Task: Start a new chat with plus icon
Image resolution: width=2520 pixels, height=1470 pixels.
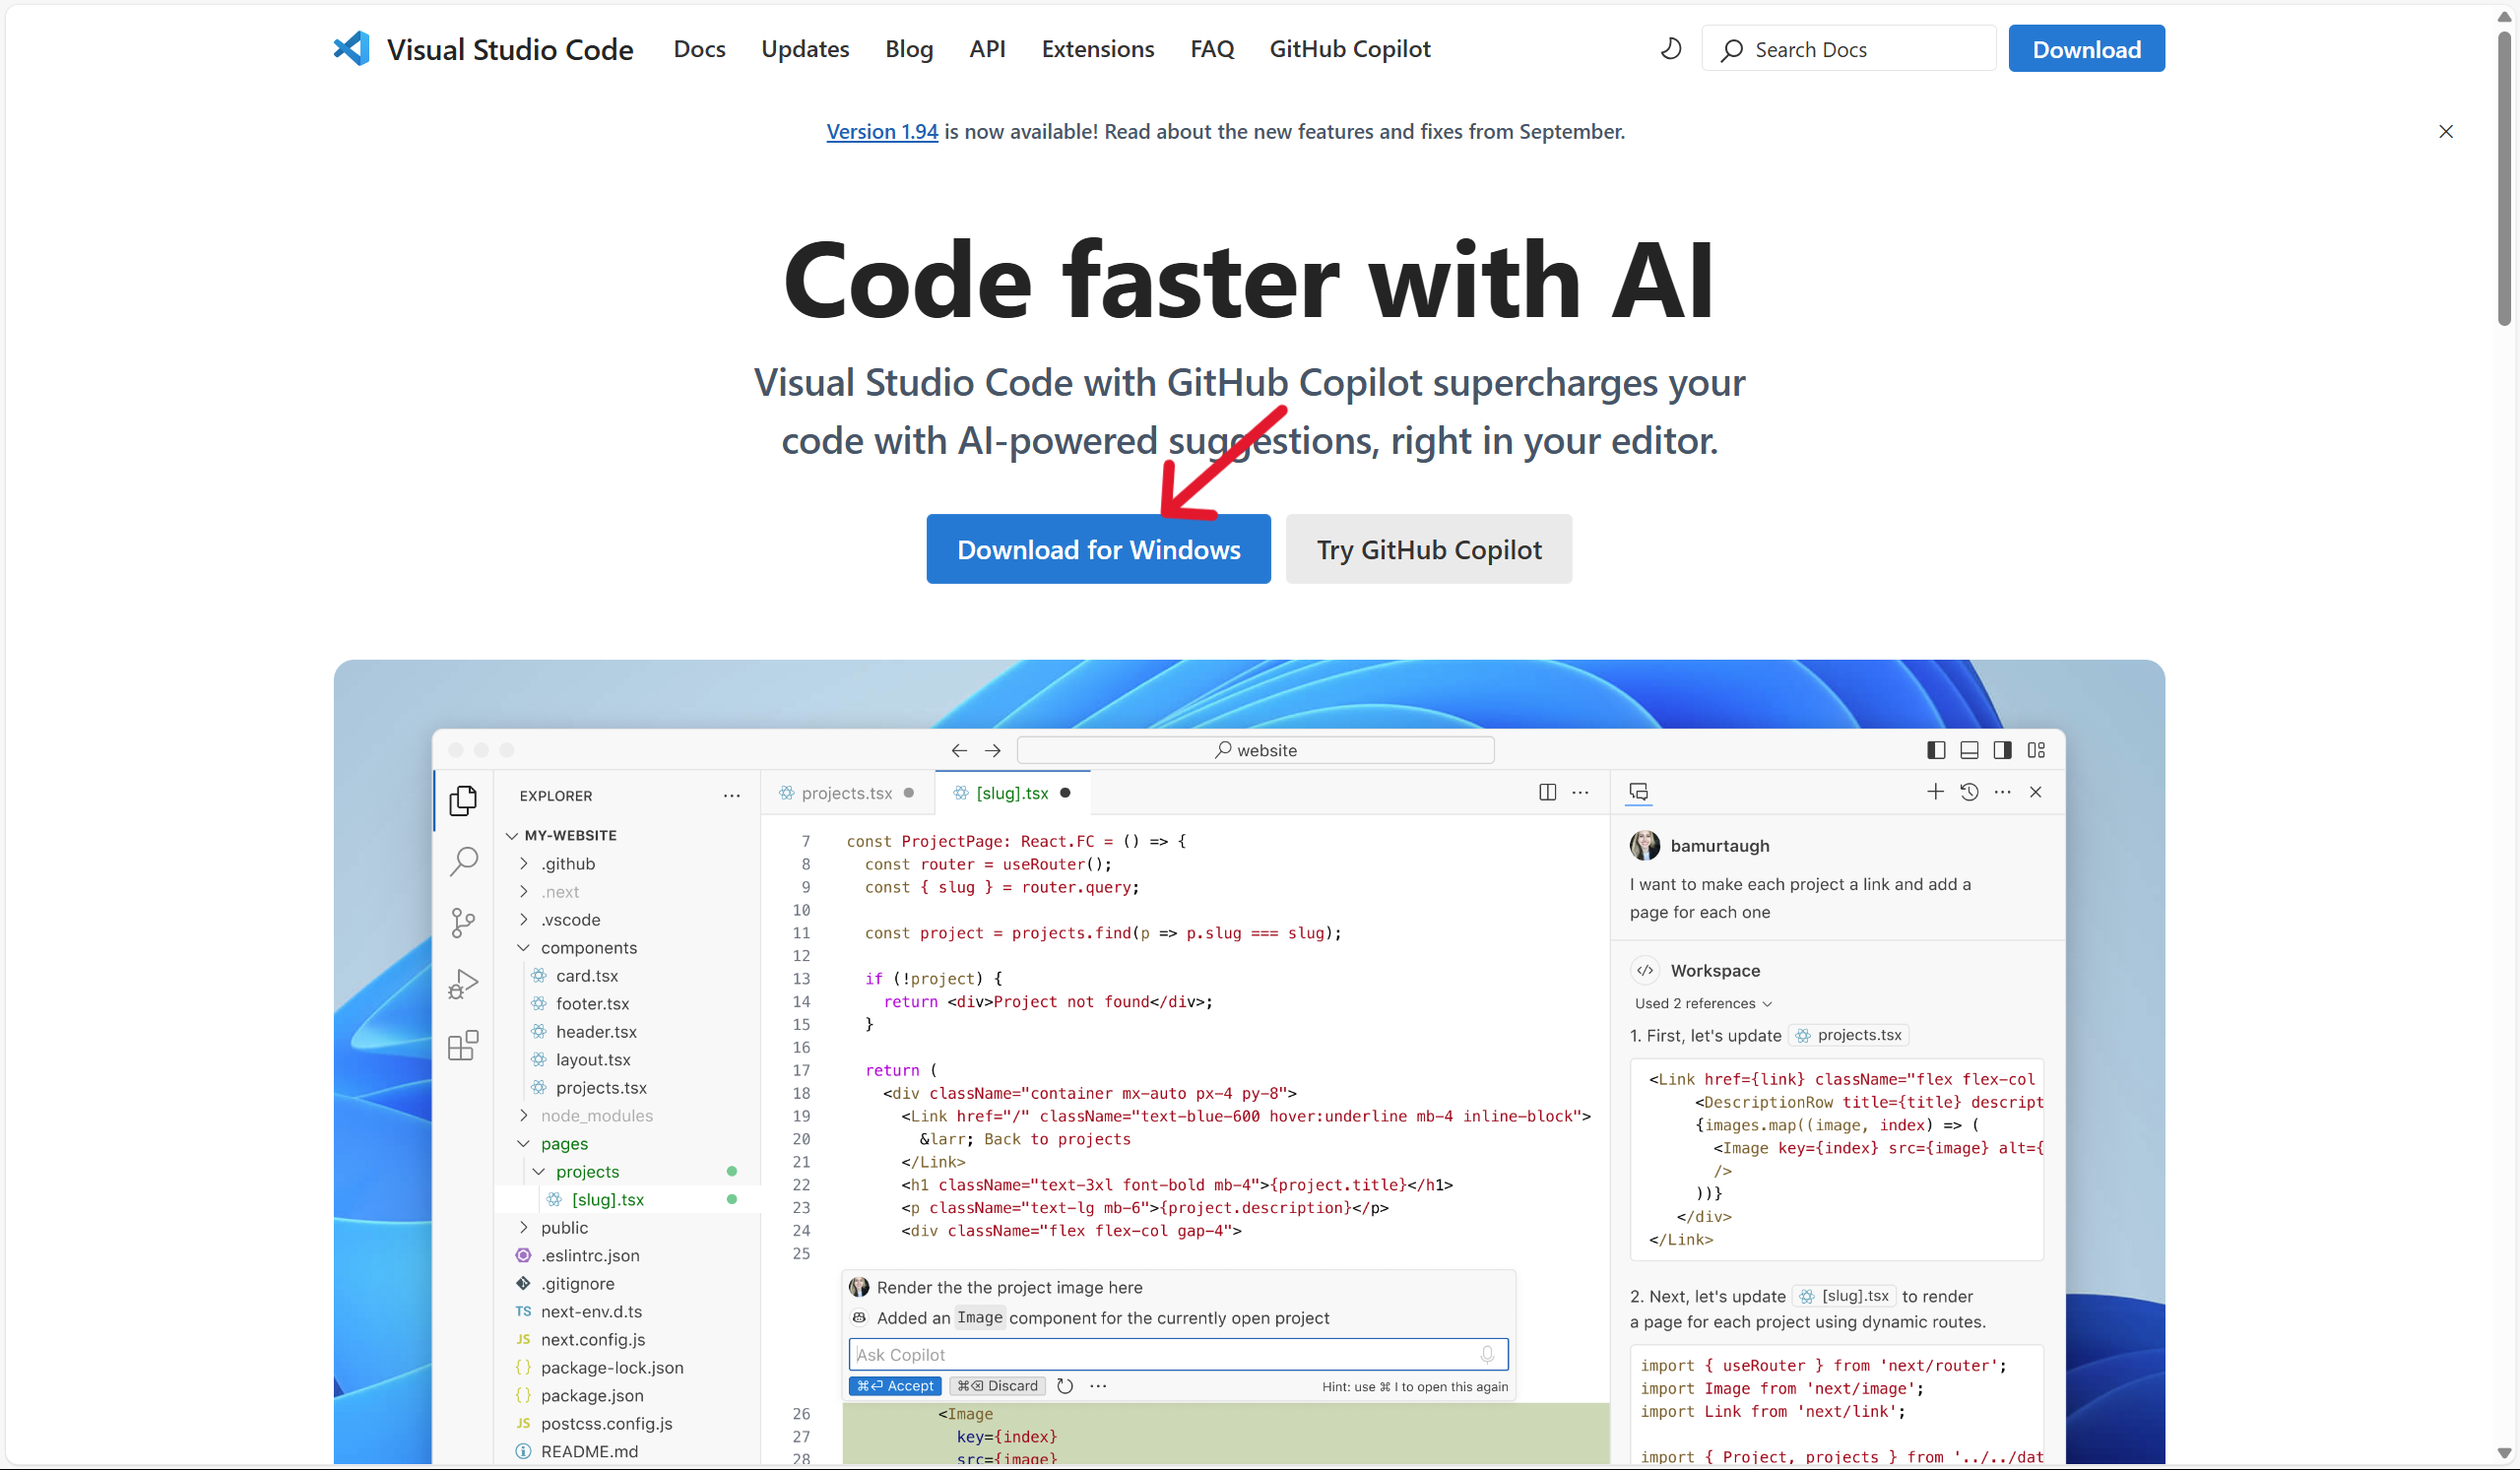Action: (x=1935, y=792)
